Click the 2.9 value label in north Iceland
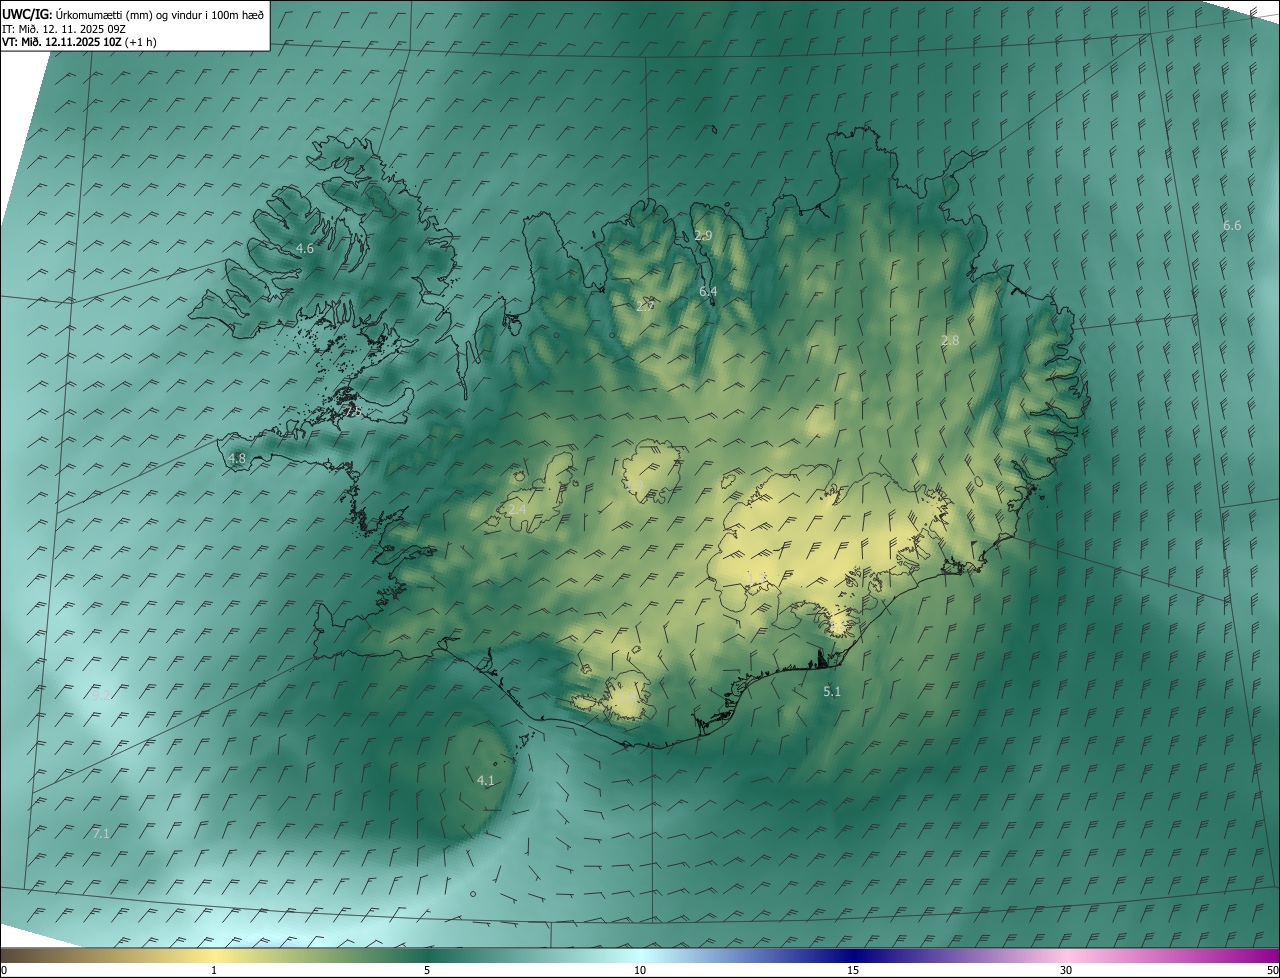 coord(703,235)
